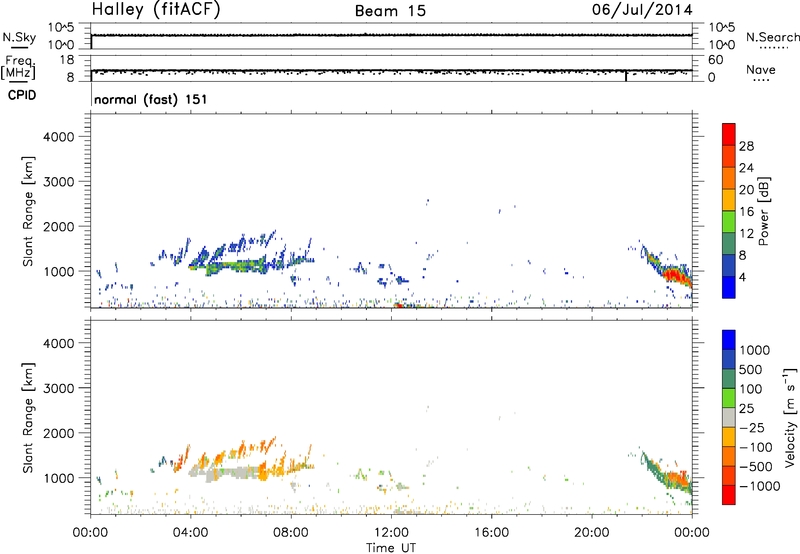
Task: Click the '20:00' time tick label
Action: point(592,533)
